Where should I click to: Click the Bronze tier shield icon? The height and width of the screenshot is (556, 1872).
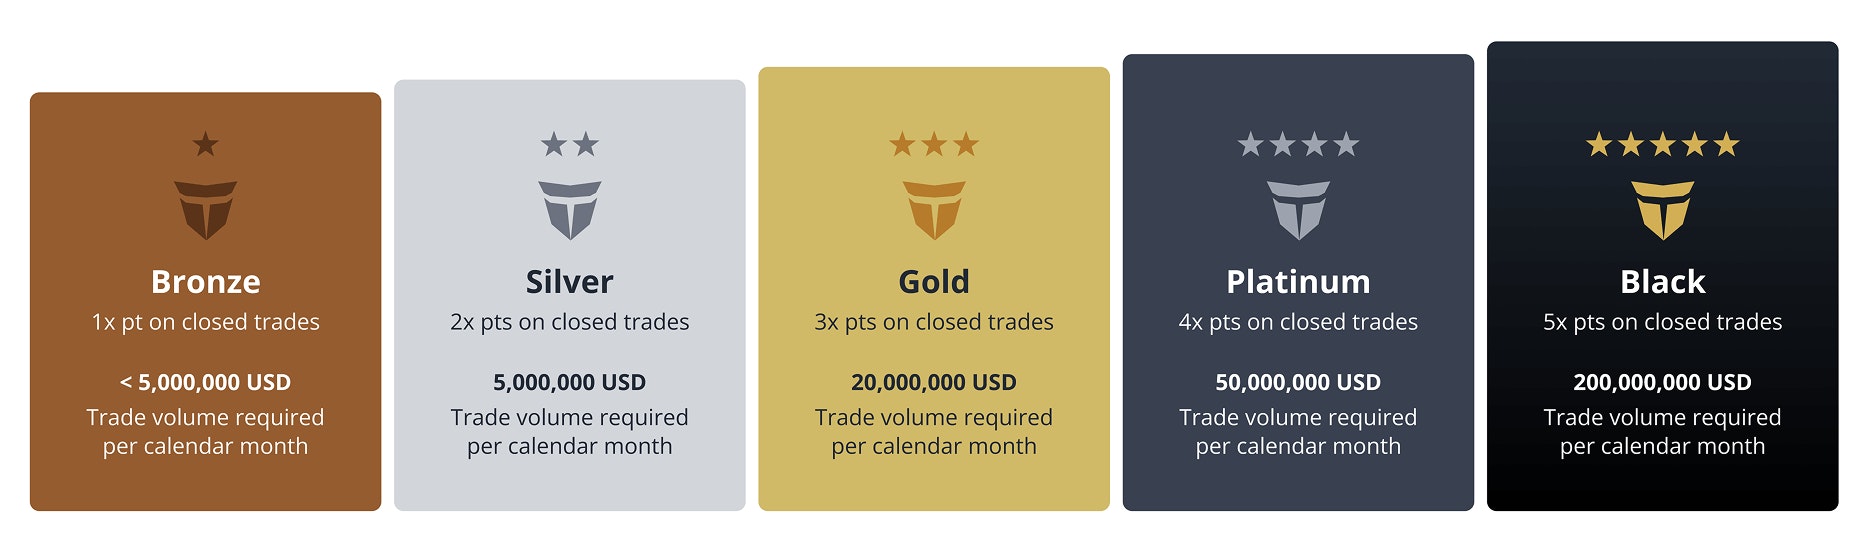205,210
